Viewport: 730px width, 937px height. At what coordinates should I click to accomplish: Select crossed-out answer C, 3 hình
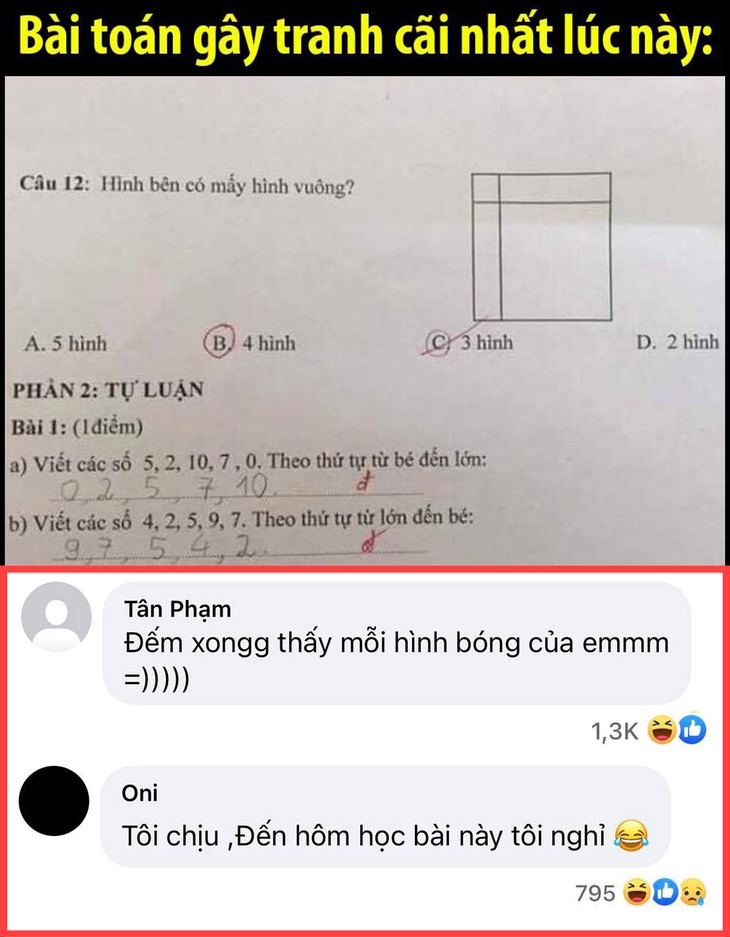469,342
